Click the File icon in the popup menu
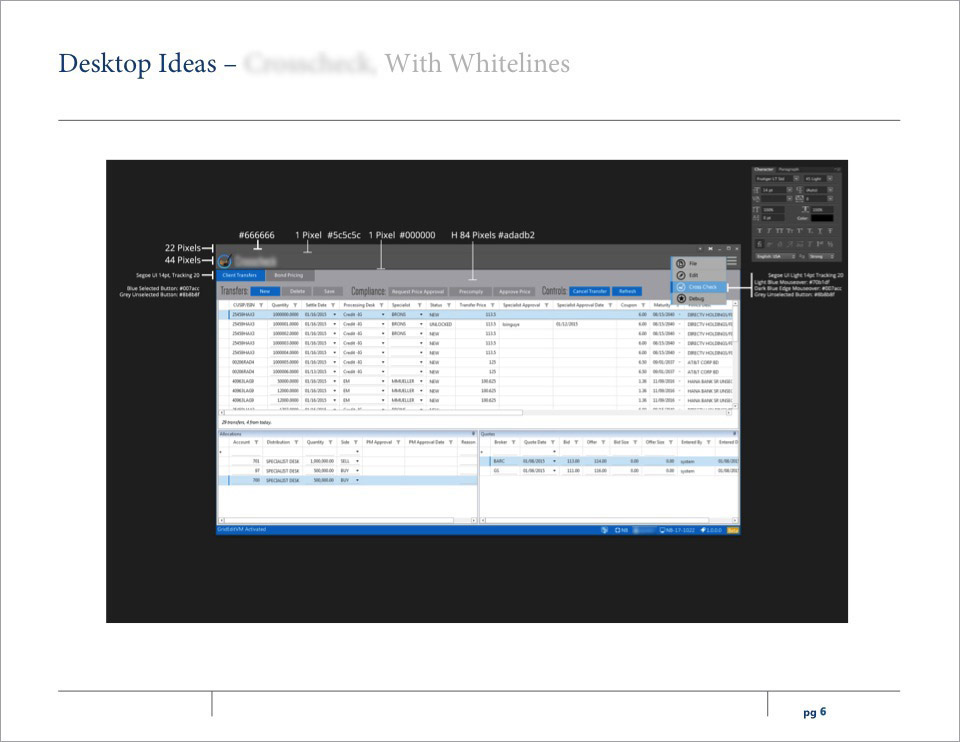The width and height of the screenshot is (960, 742). (681, 263)
